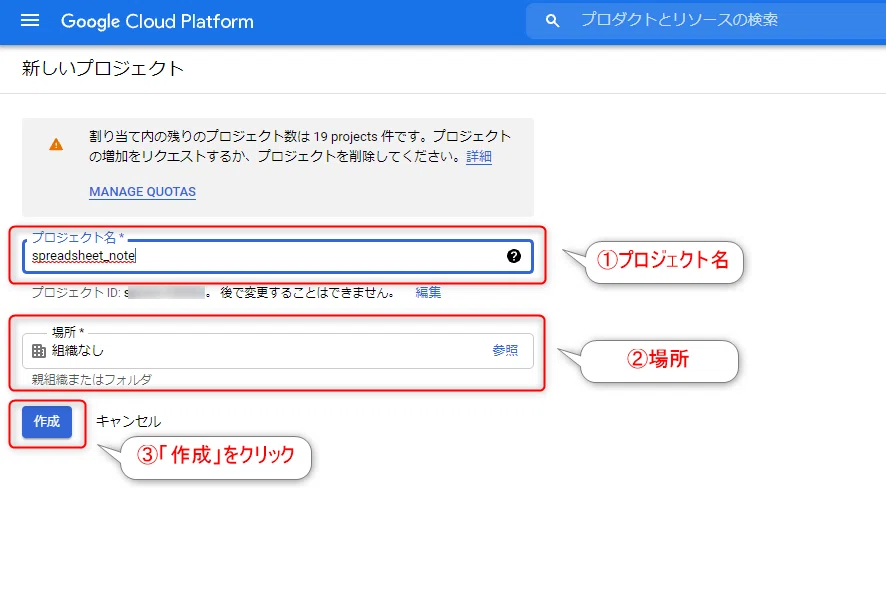The image size is (886, 590).
Task: Click the quota warning message text
Action: (299, 146)
